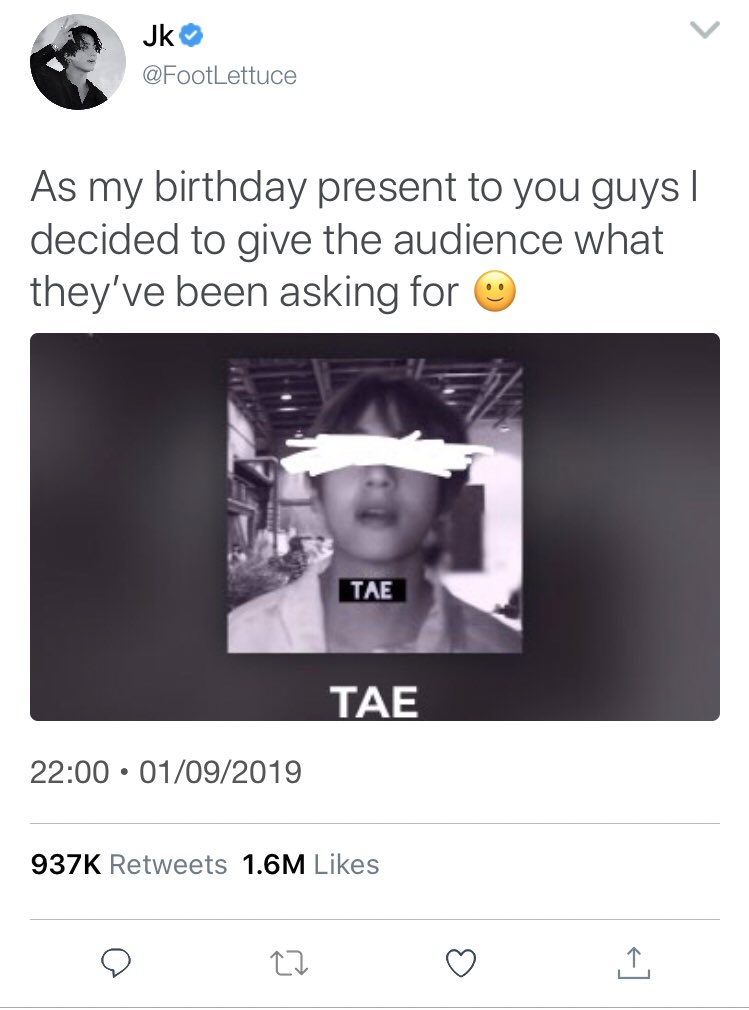Like the tweet with the heart icon
This screenshot has height=1010, width=749.
click(461, 963)
